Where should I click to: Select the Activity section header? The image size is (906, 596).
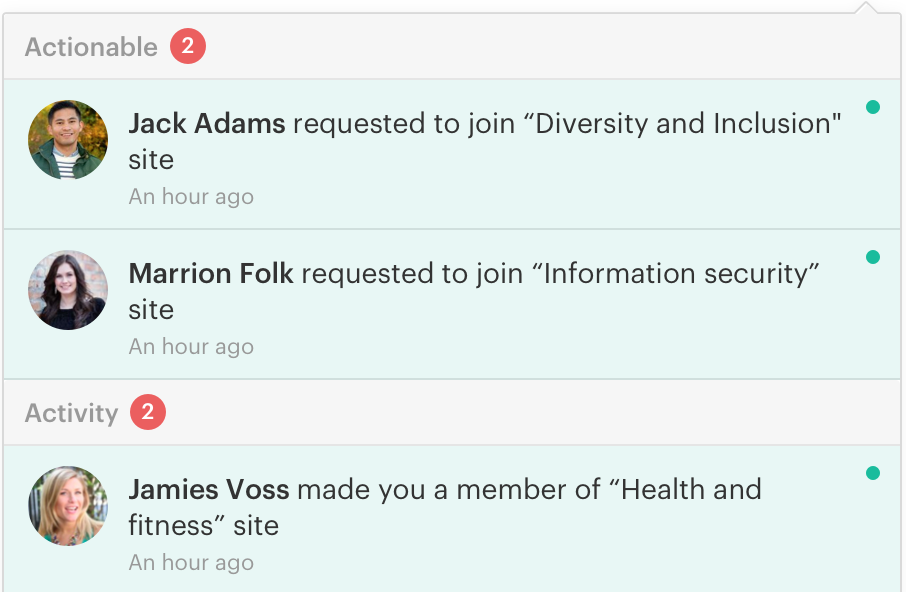pos(71,413)
